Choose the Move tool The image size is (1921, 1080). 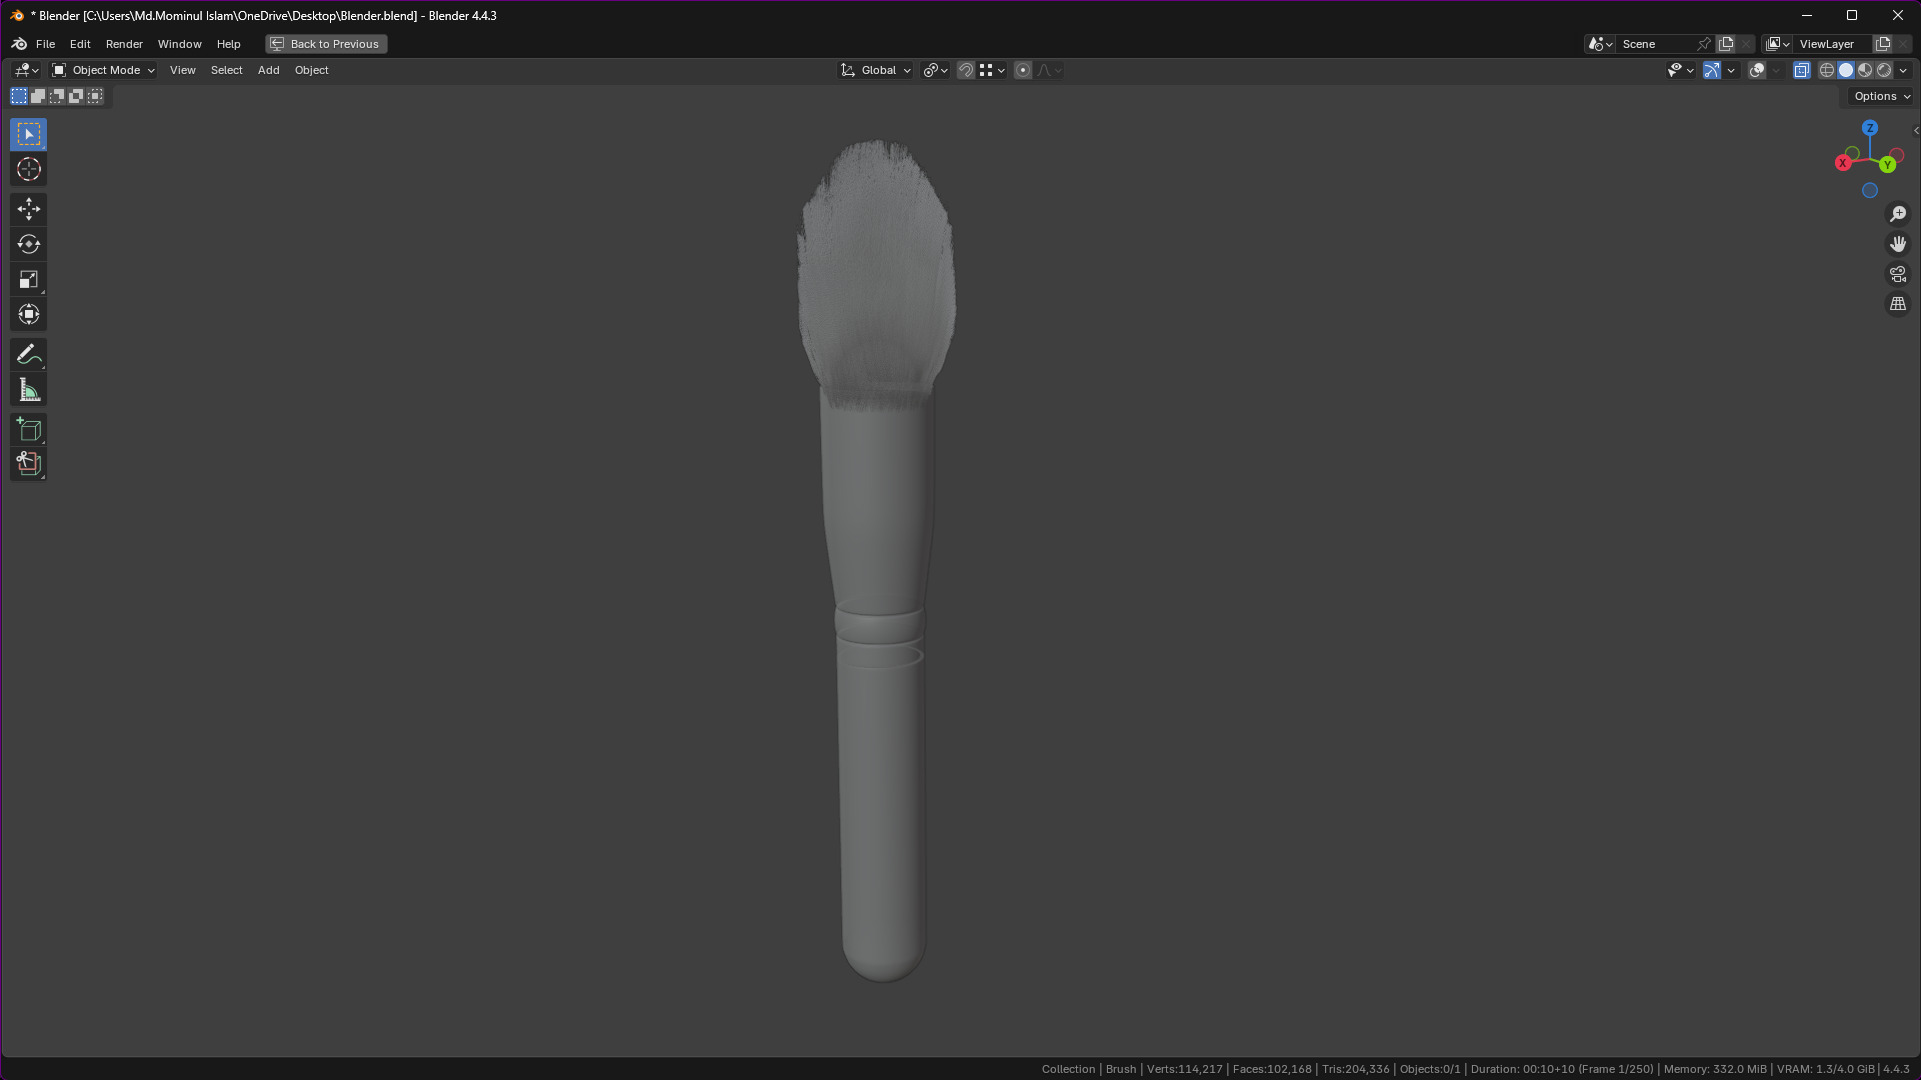(28, 209)
